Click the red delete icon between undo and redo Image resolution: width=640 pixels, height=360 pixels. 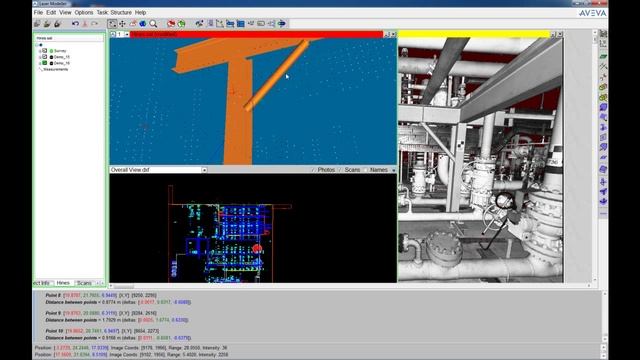[85, 24]
